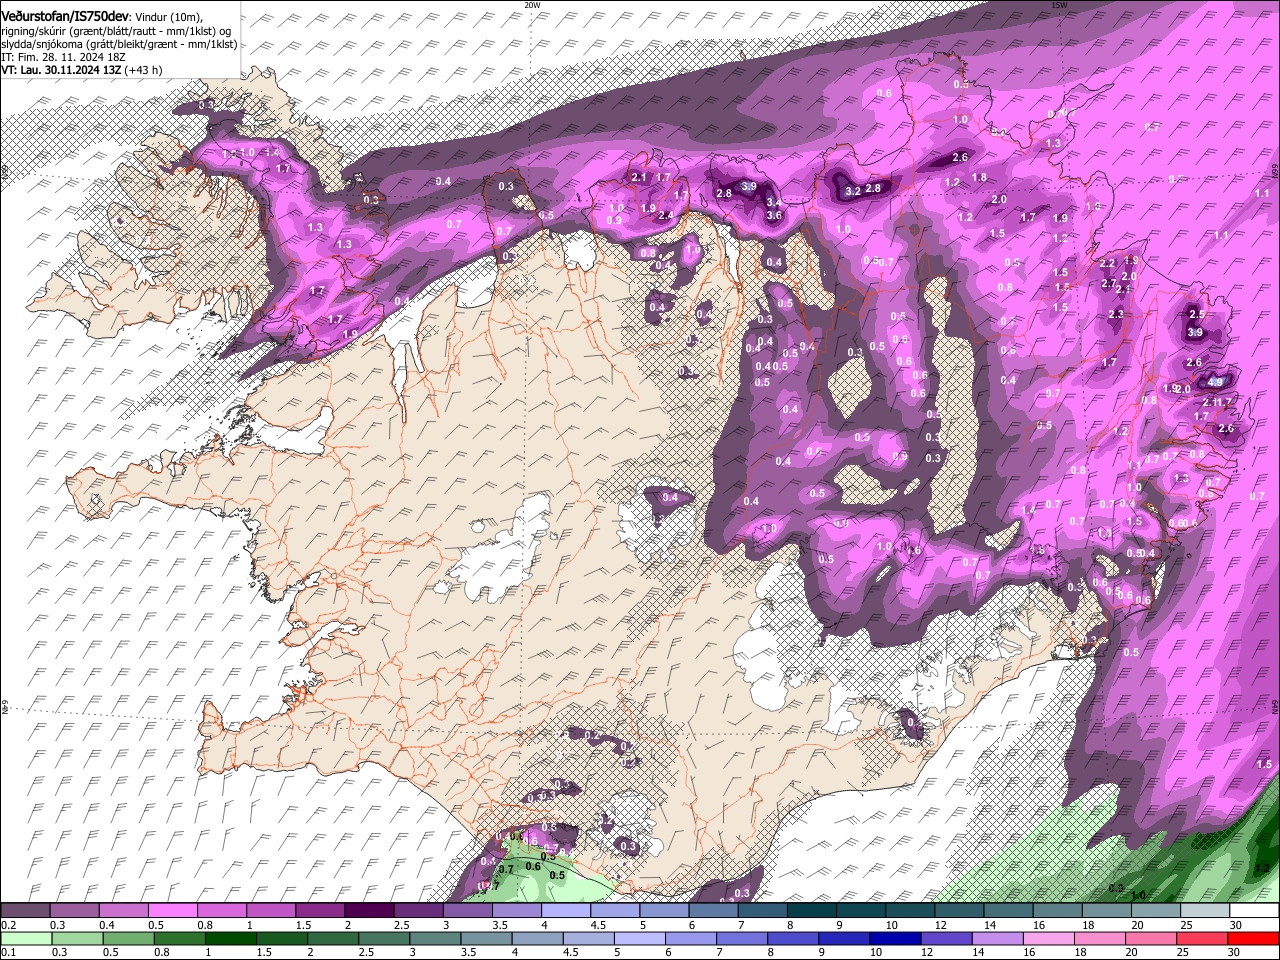
Task: Pick the lower-row pink swatch starting at 20
Action: [1150, 939]
